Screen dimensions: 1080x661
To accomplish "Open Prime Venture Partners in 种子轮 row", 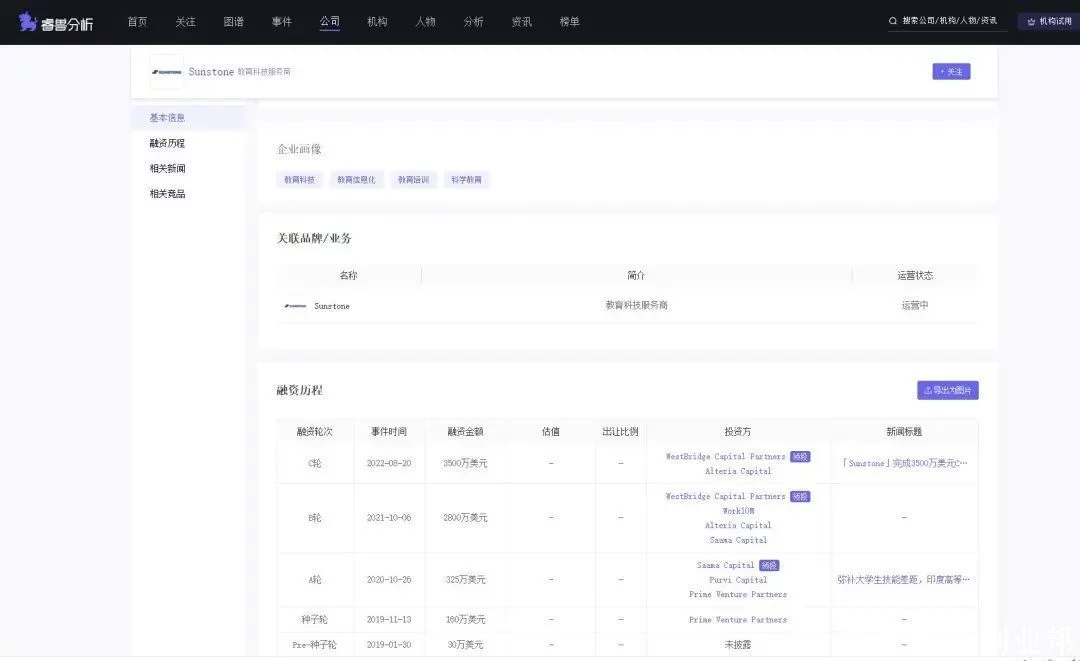I will pyautogui.click(x=738, y=620).
